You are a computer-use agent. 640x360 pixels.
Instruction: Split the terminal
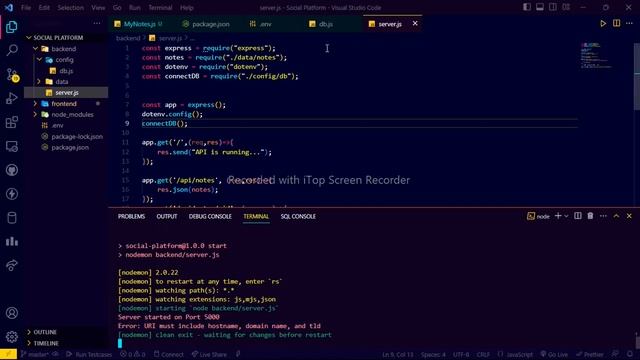pyautogui.click(x=578, y=216)
